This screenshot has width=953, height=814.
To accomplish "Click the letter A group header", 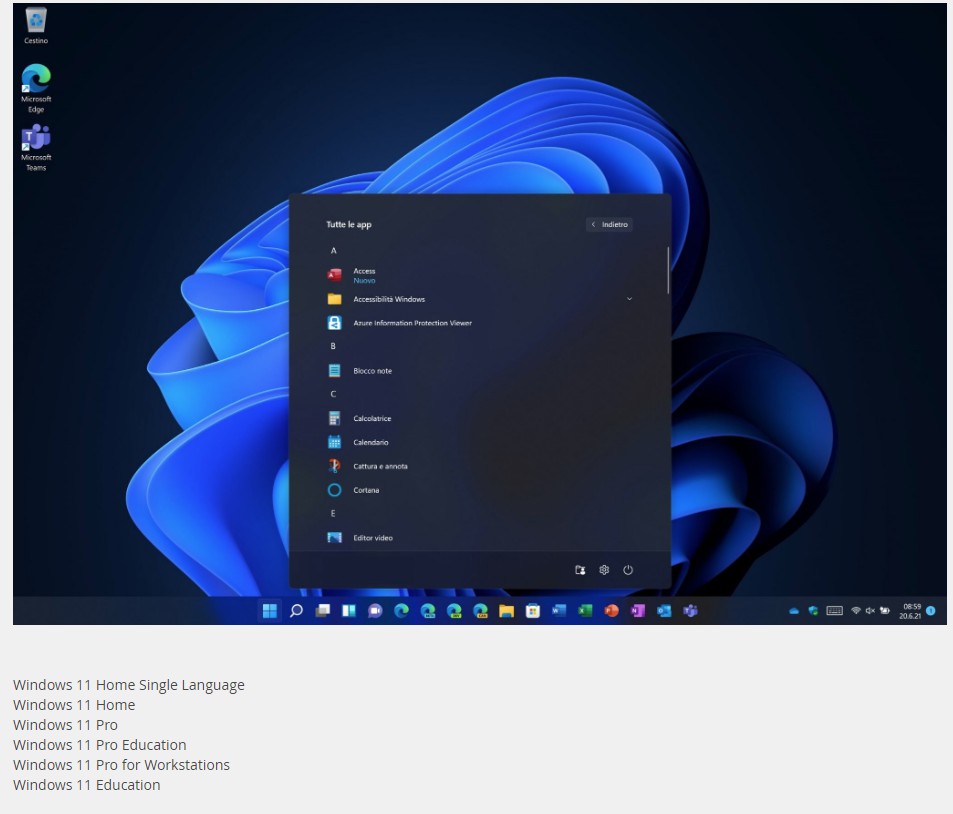I will (333, 250).
